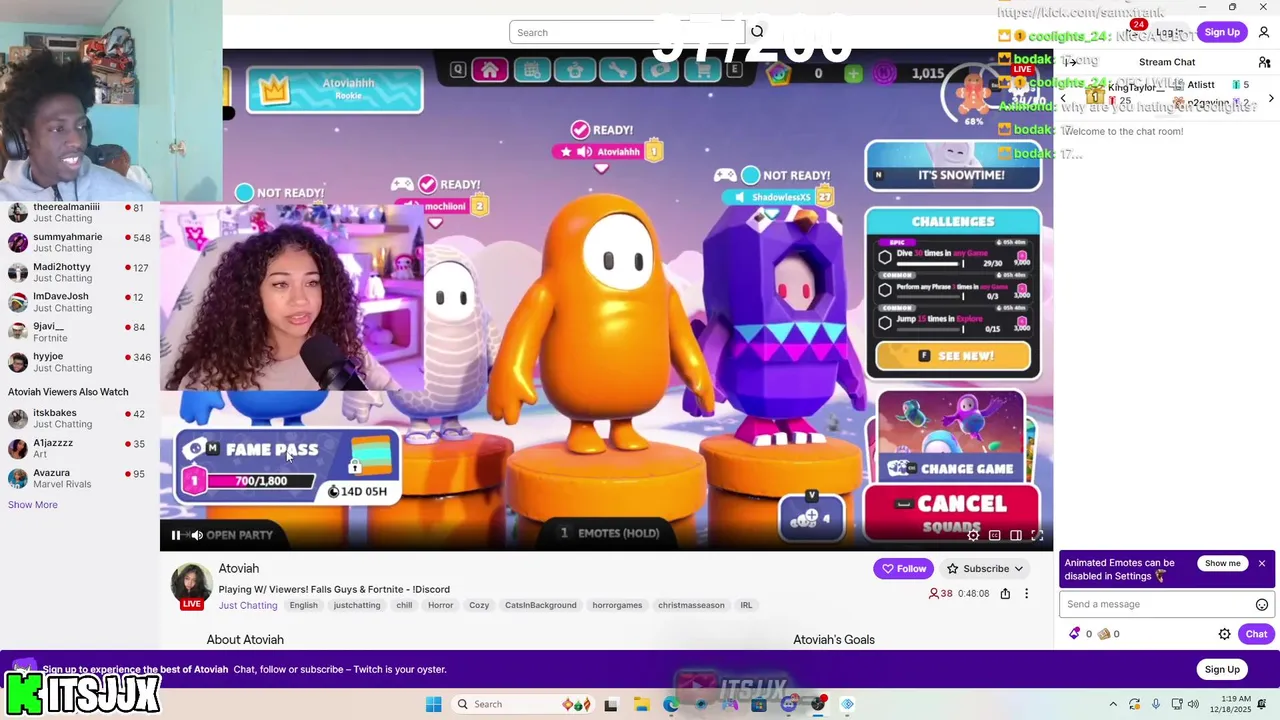Image resolution: width=1280 pixels, height=720 pixels.
Task: Open the chat community users icon
Action: click(x=1264, y=62)
